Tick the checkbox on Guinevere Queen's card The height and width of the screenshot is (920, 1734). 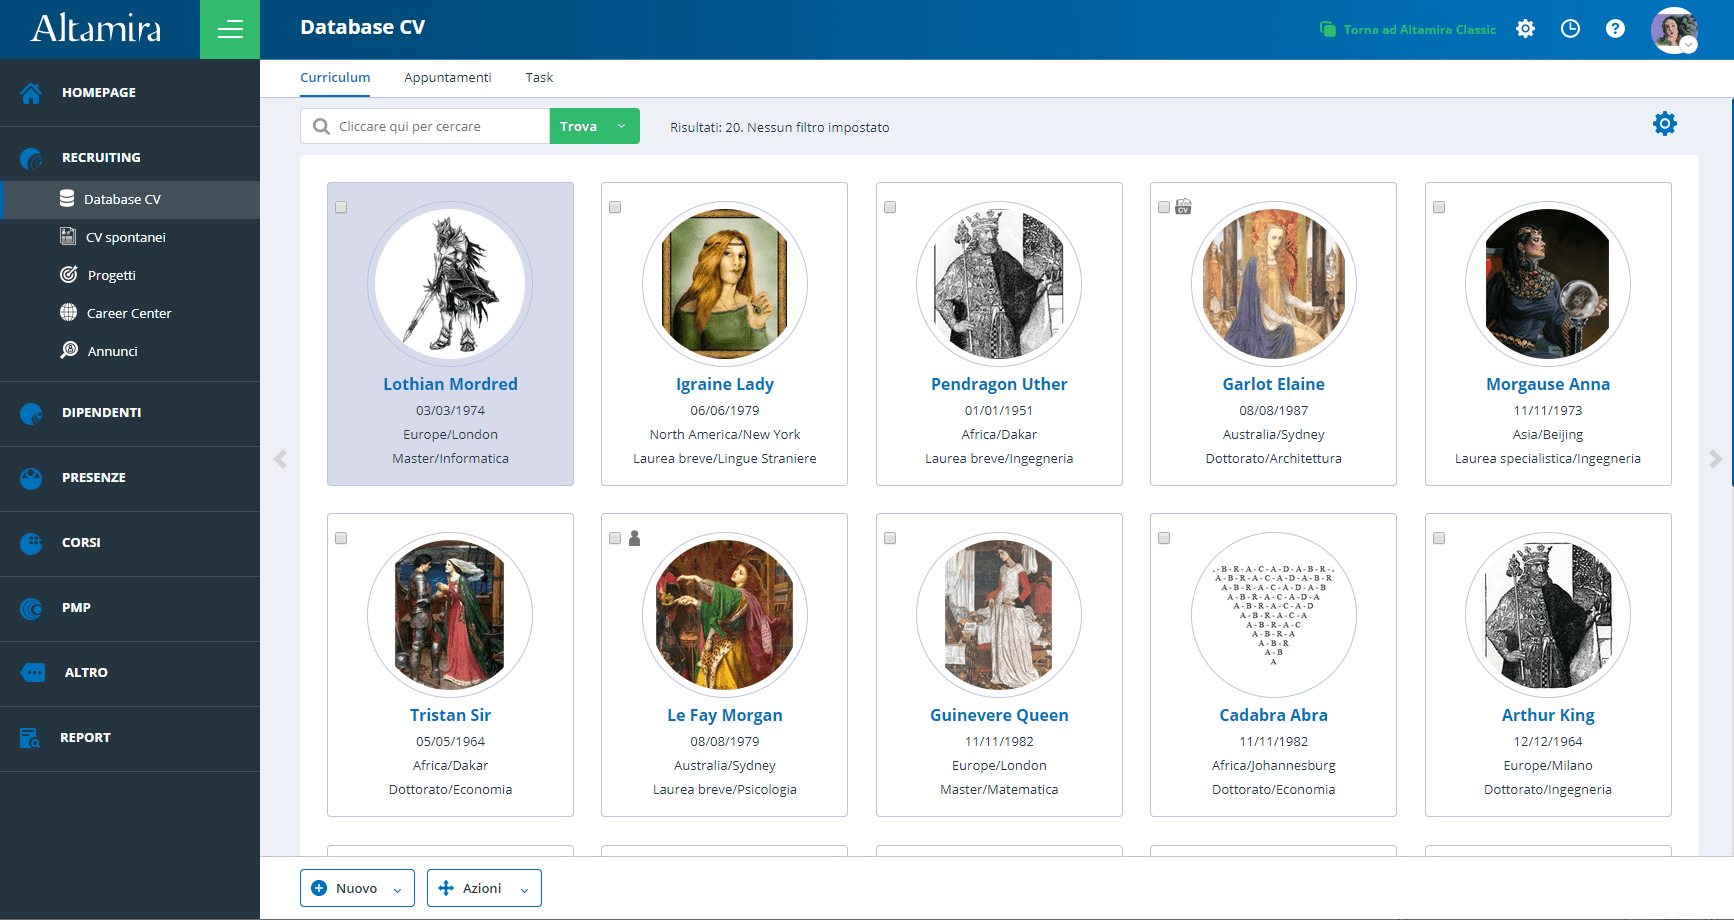click(889, 537)
